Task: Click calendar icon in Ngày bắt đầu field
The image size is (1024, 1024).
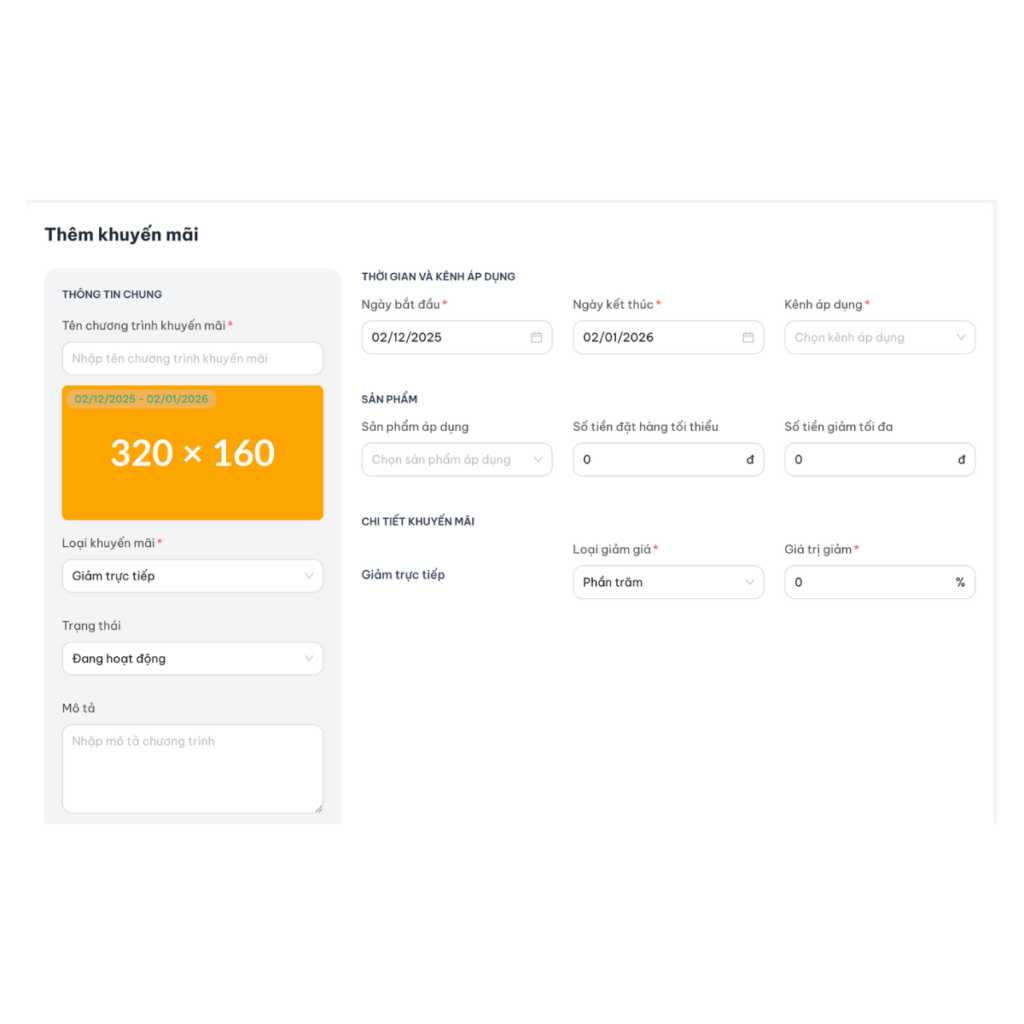Action: [x=536, y=338]
